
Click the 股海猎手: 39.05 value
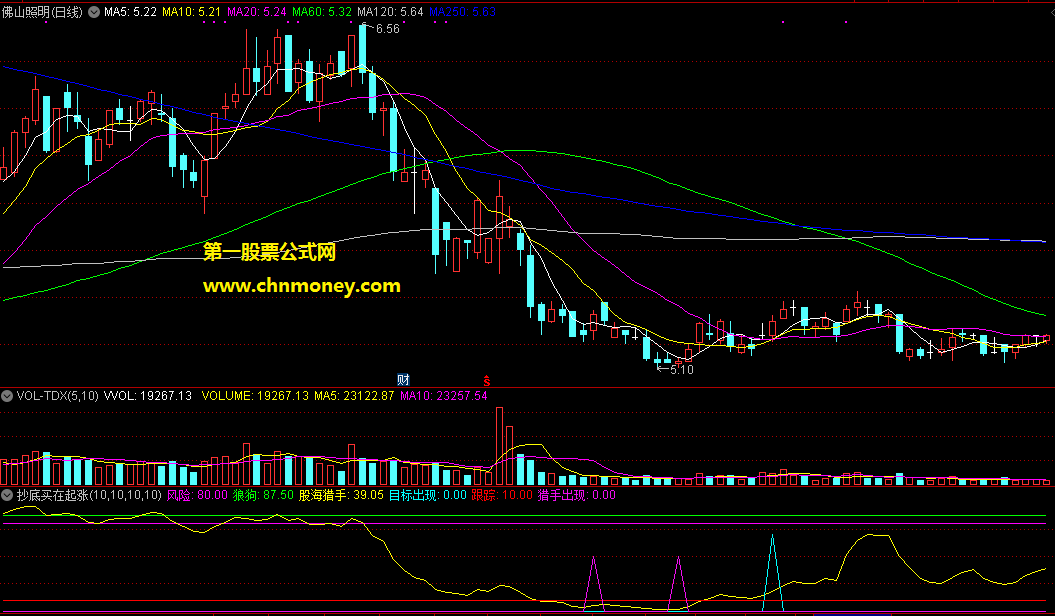341,495
